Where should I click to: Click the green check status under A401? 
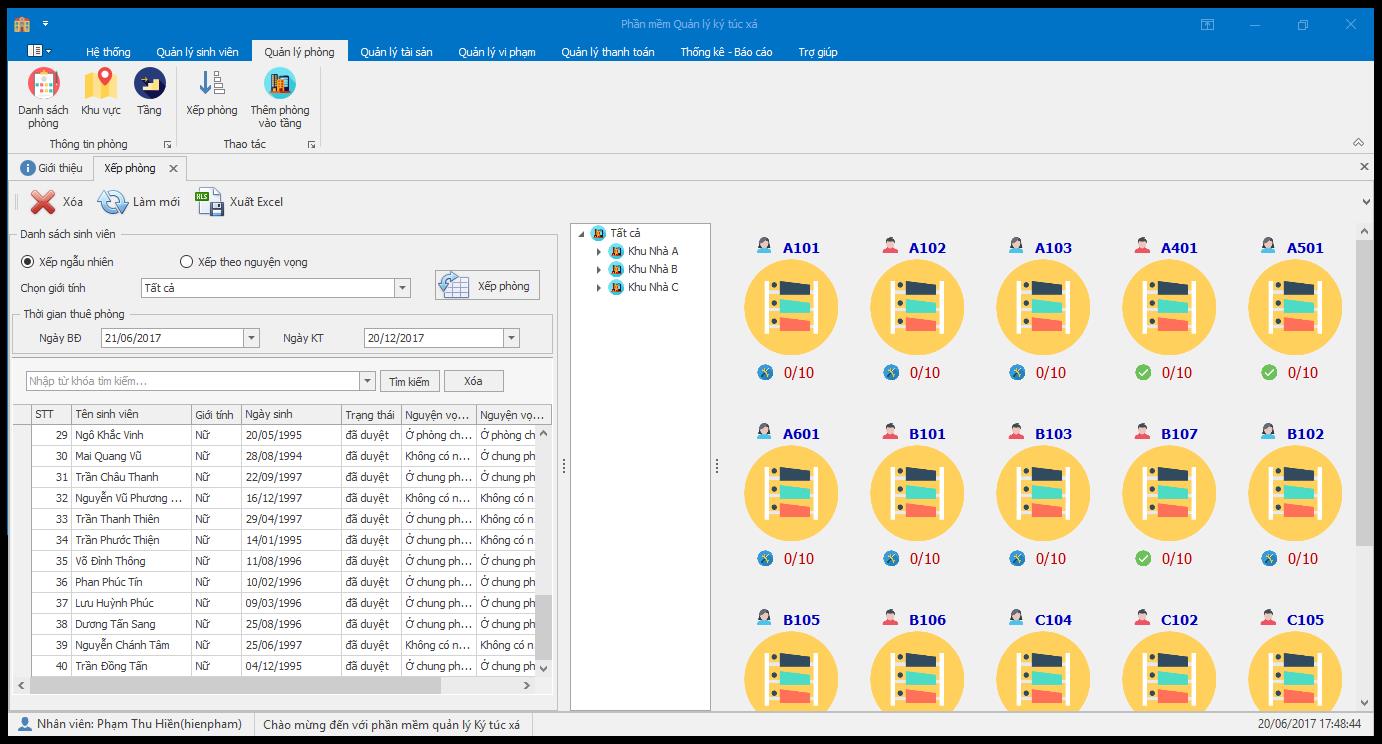(1143, 373)
